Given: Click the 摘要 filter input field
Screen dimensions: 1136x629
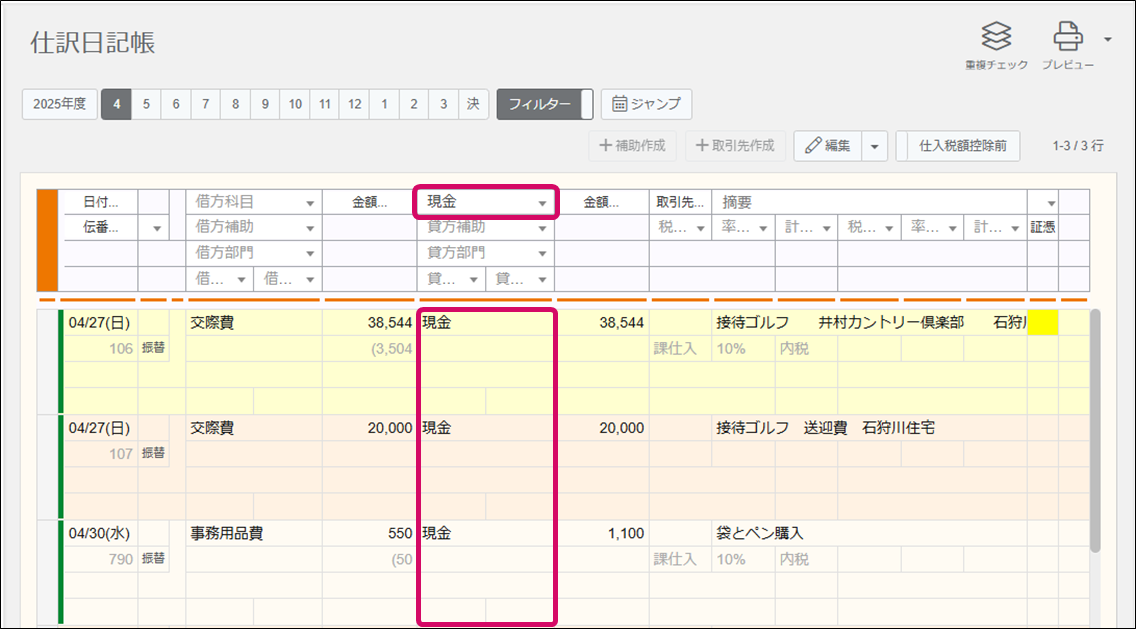Looking at the screenshot, I should [x=870, y=202].
